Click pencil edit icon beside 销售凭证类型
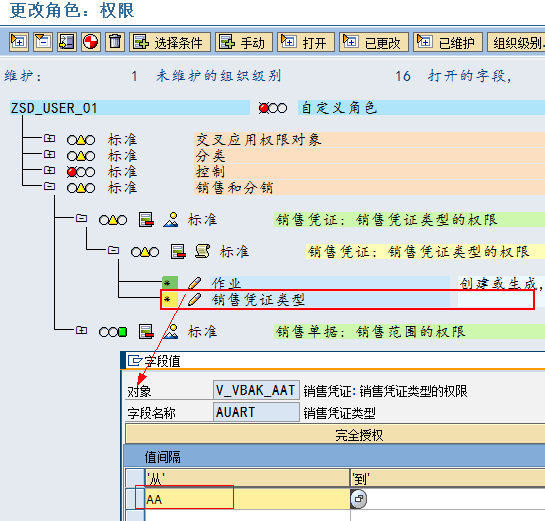Image resolution: width=545 pixels, height=521 pixels. pyautogui.click(x=194, y=299)
